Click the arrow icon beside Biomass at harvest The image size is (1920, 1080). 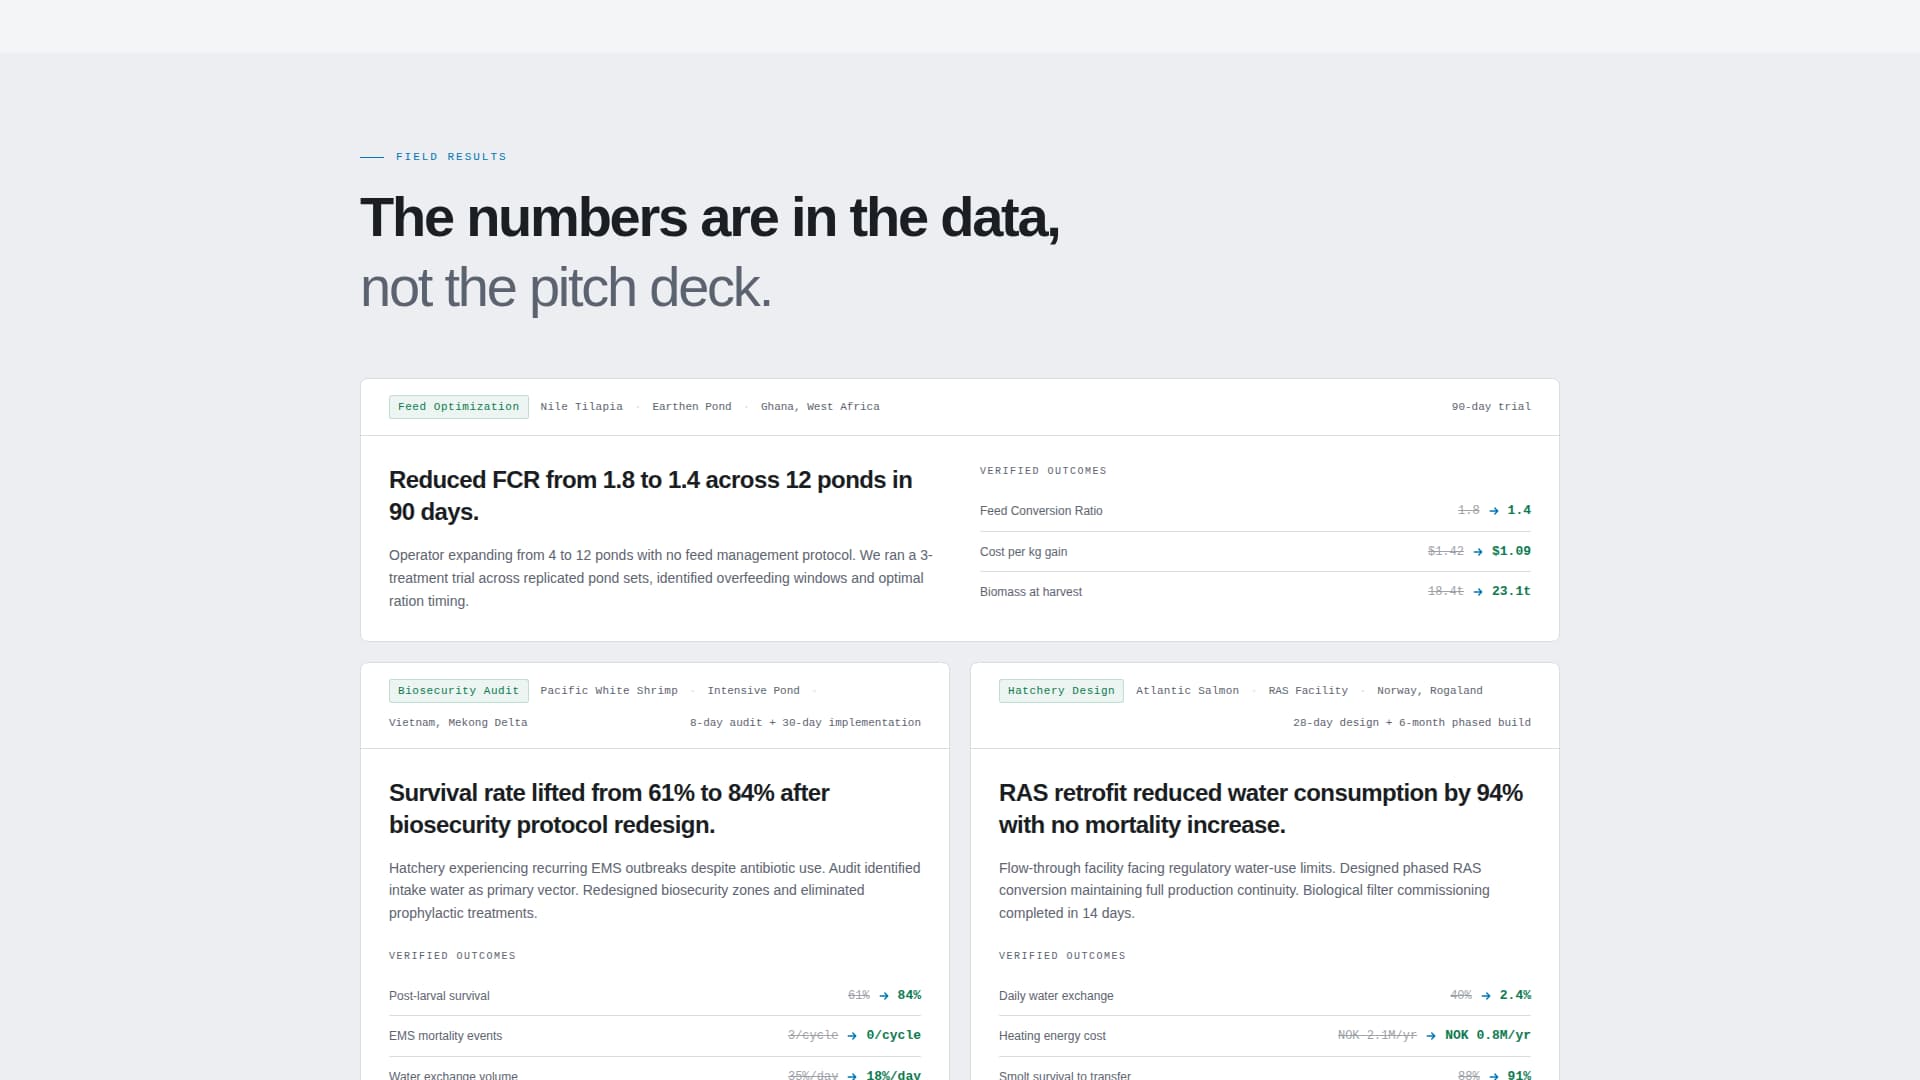point(1477,591)
